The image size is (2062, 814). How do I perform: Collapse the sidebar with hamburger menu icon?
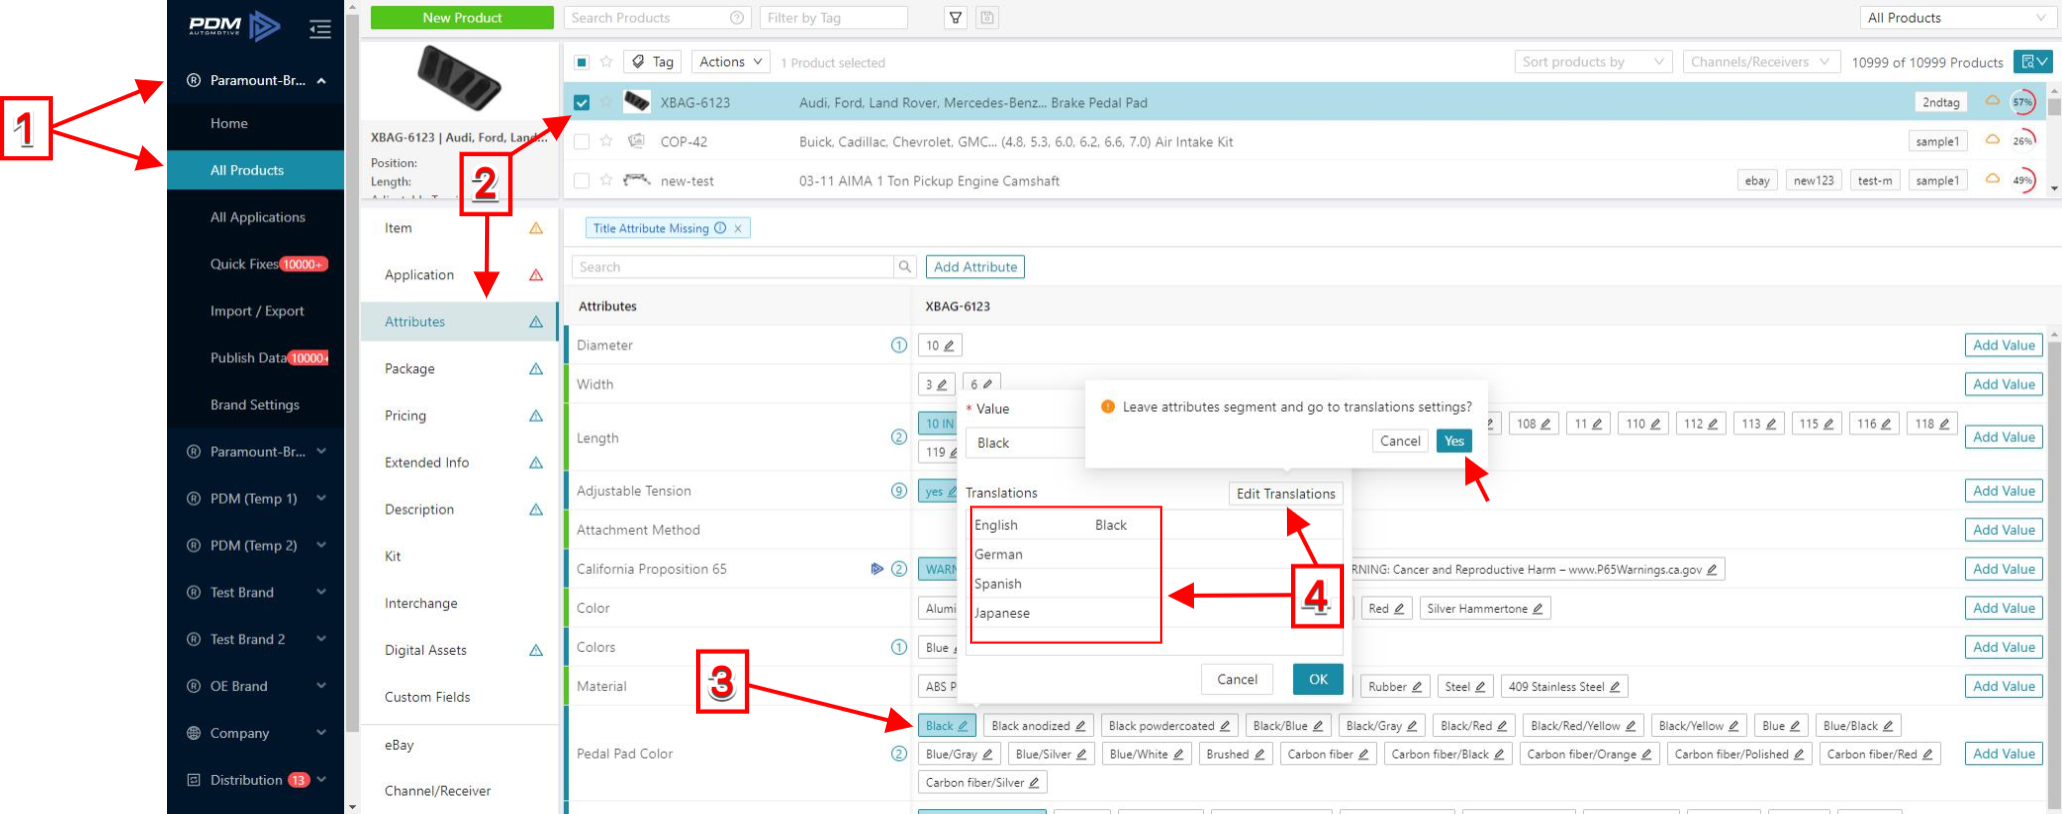point(320,29)
